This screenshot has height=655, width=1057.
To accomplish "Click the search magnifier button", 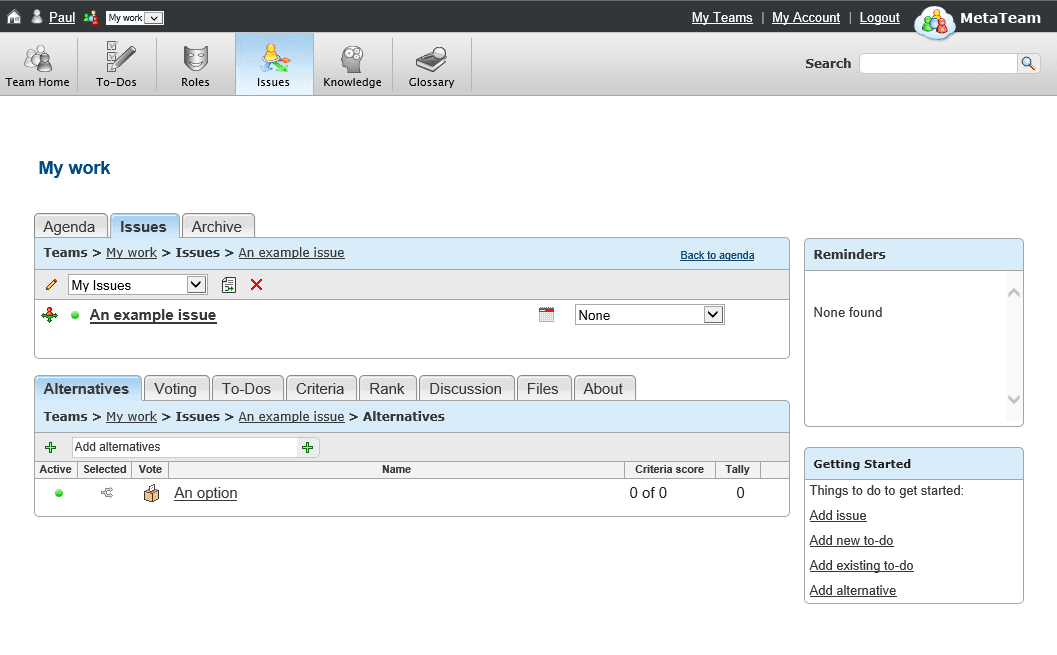I will pos(1028,63).
